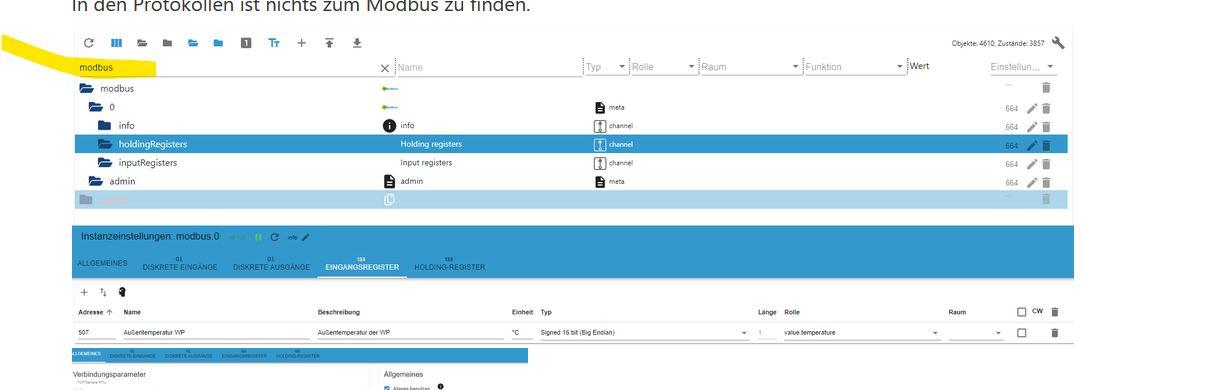
Task: Toggle text size icon in objects toolbar
Action: (274, 43)
